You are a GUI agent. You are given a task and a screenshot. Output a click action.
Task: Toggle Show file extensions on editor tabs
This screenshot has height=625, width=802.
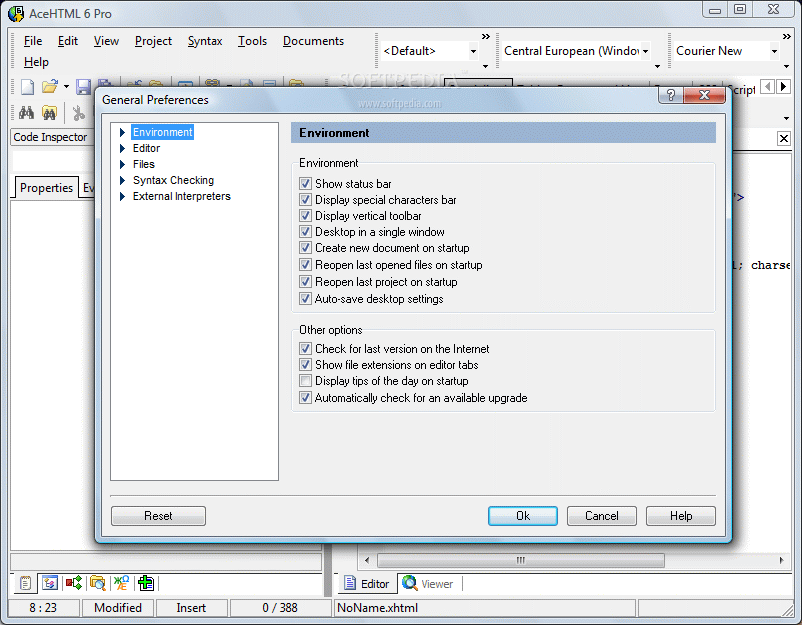305,365
